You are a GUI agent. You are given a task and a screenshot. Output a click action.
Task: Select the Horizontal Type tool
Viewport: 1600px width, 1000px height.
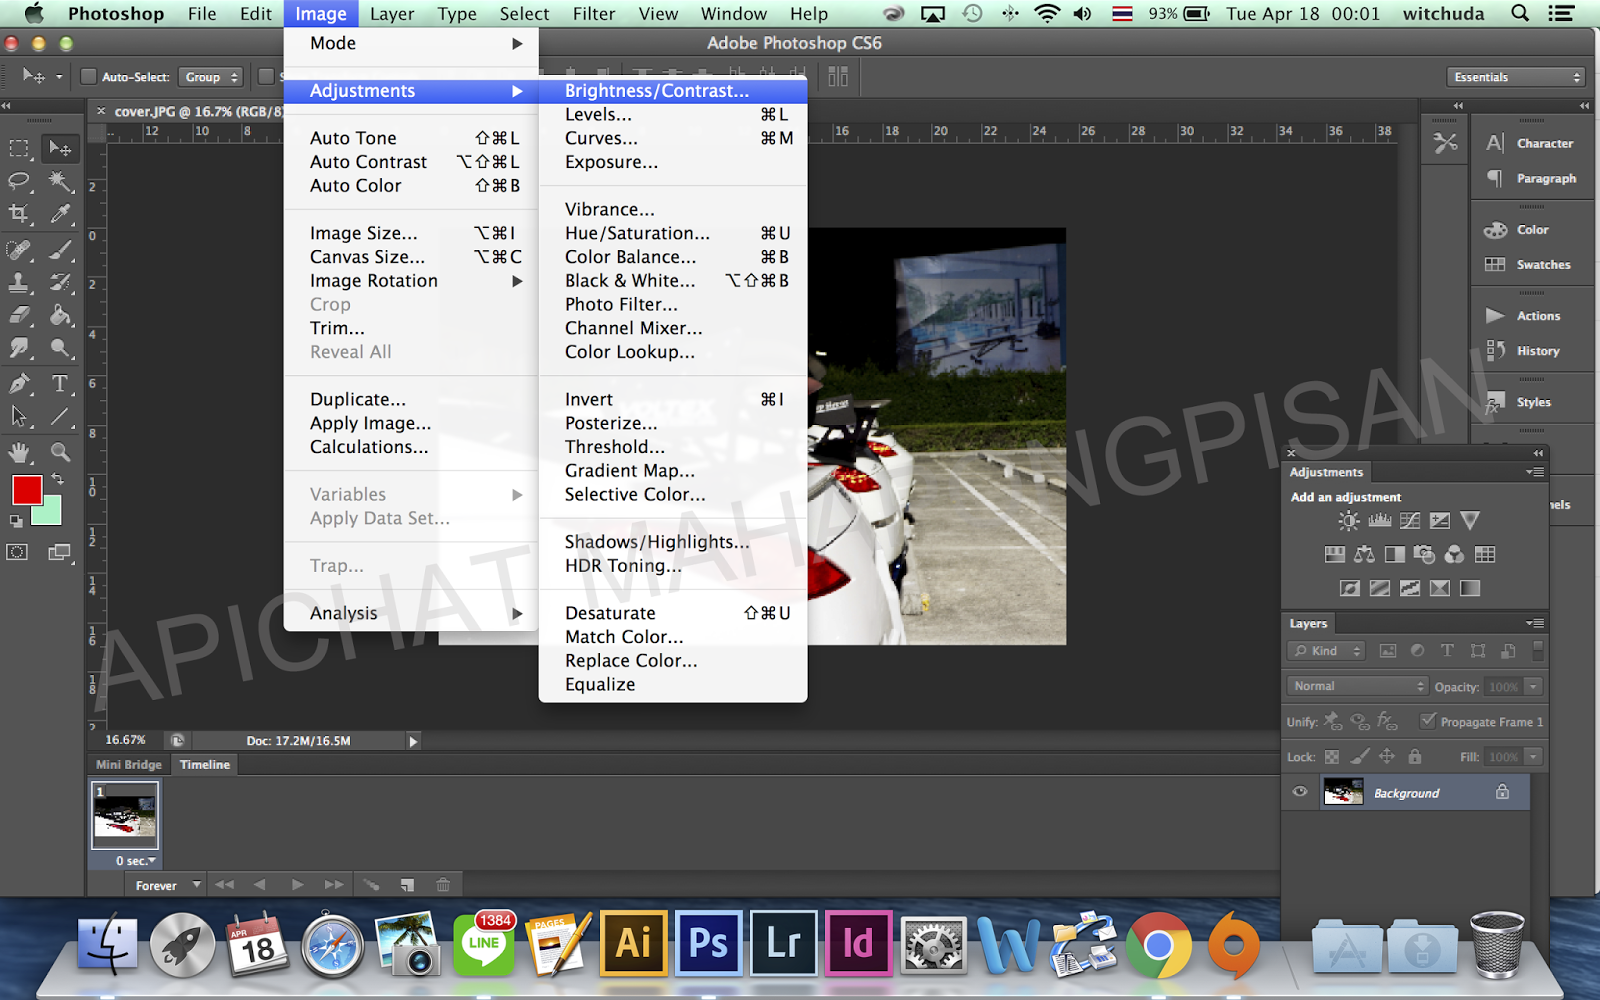(60, 384)
